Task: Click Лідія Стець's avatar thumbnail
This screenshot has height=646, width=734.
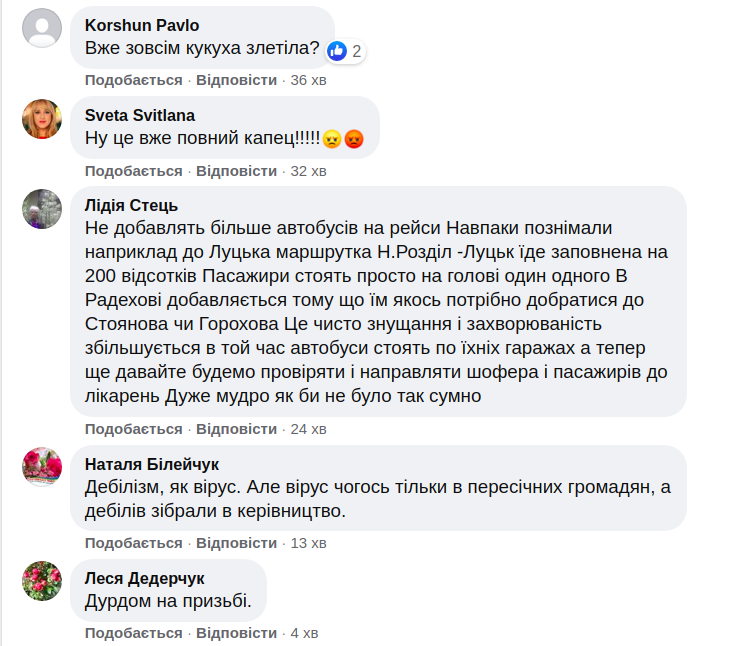Action: pos(42,208)
